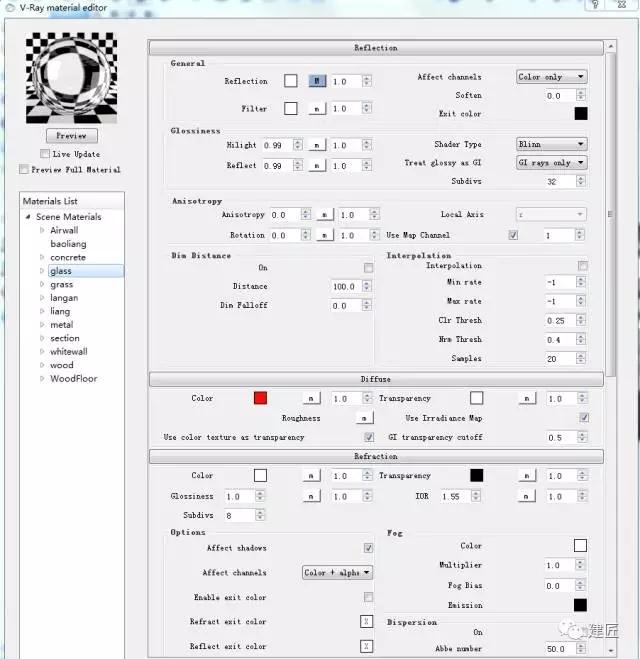This screenshot has height=659, width=640.
Task: Toggle the Use Irradiance Map checkbox
Action: point(584,417)
